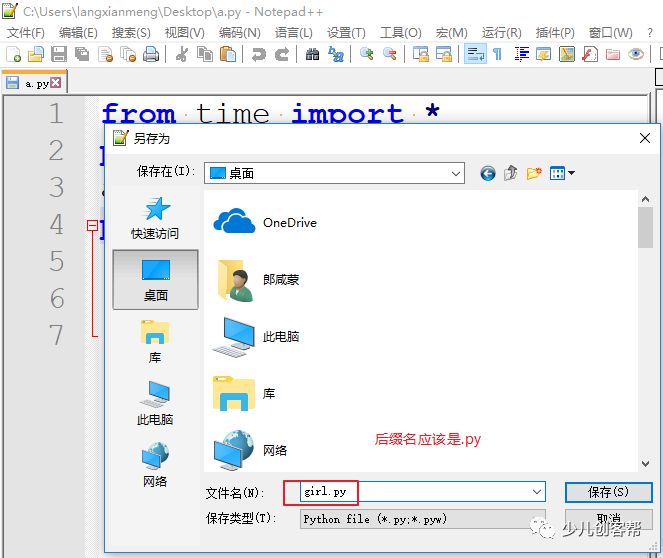Open the 工具(O) menu
This screenshot has width=663, height=558.
(400, 33)
